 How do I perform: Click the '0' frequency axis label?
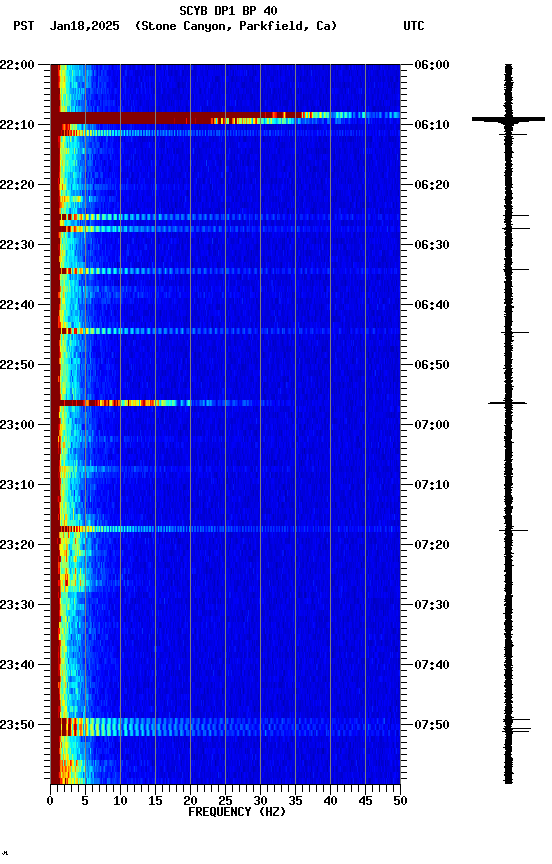51,802
